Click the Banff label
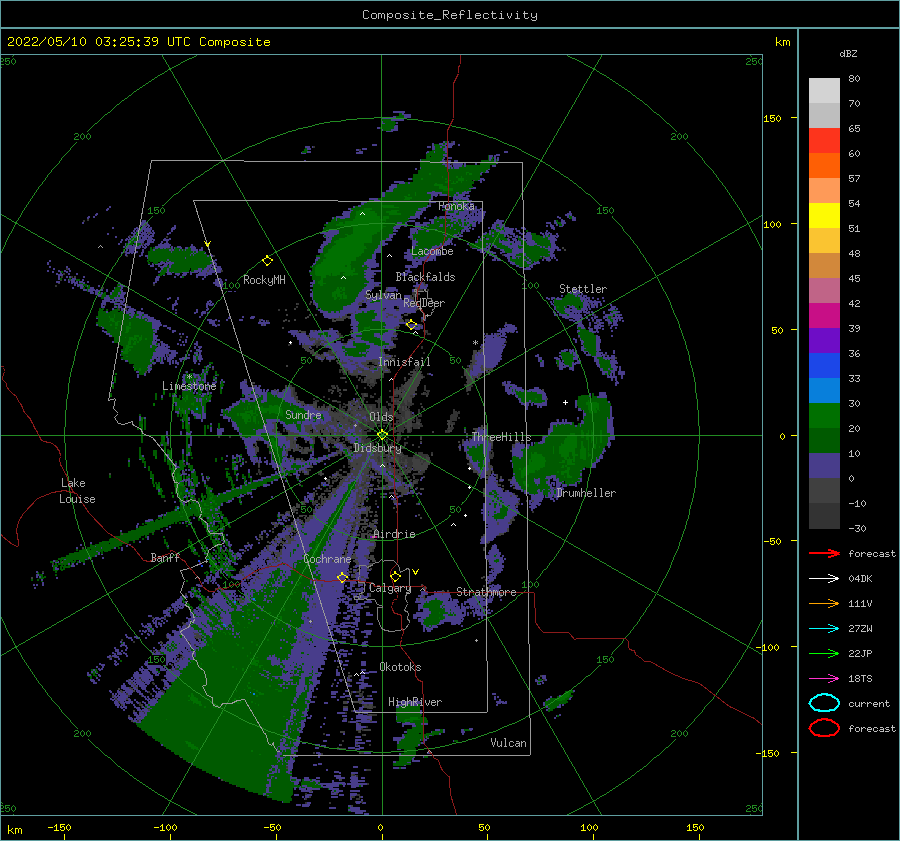900x841 pixels. (165, 558)
